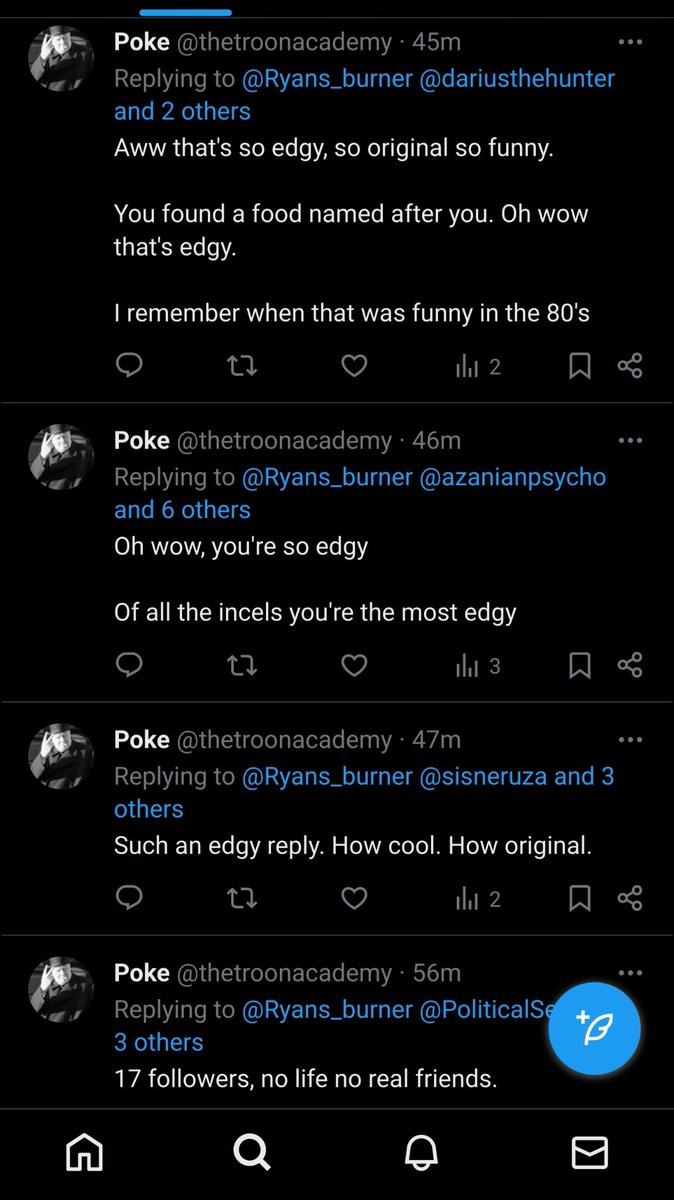Open more options on the 45m tweet
This screenshot has height=1200, width=674.
pyautogui.click(x=630, y=43)
